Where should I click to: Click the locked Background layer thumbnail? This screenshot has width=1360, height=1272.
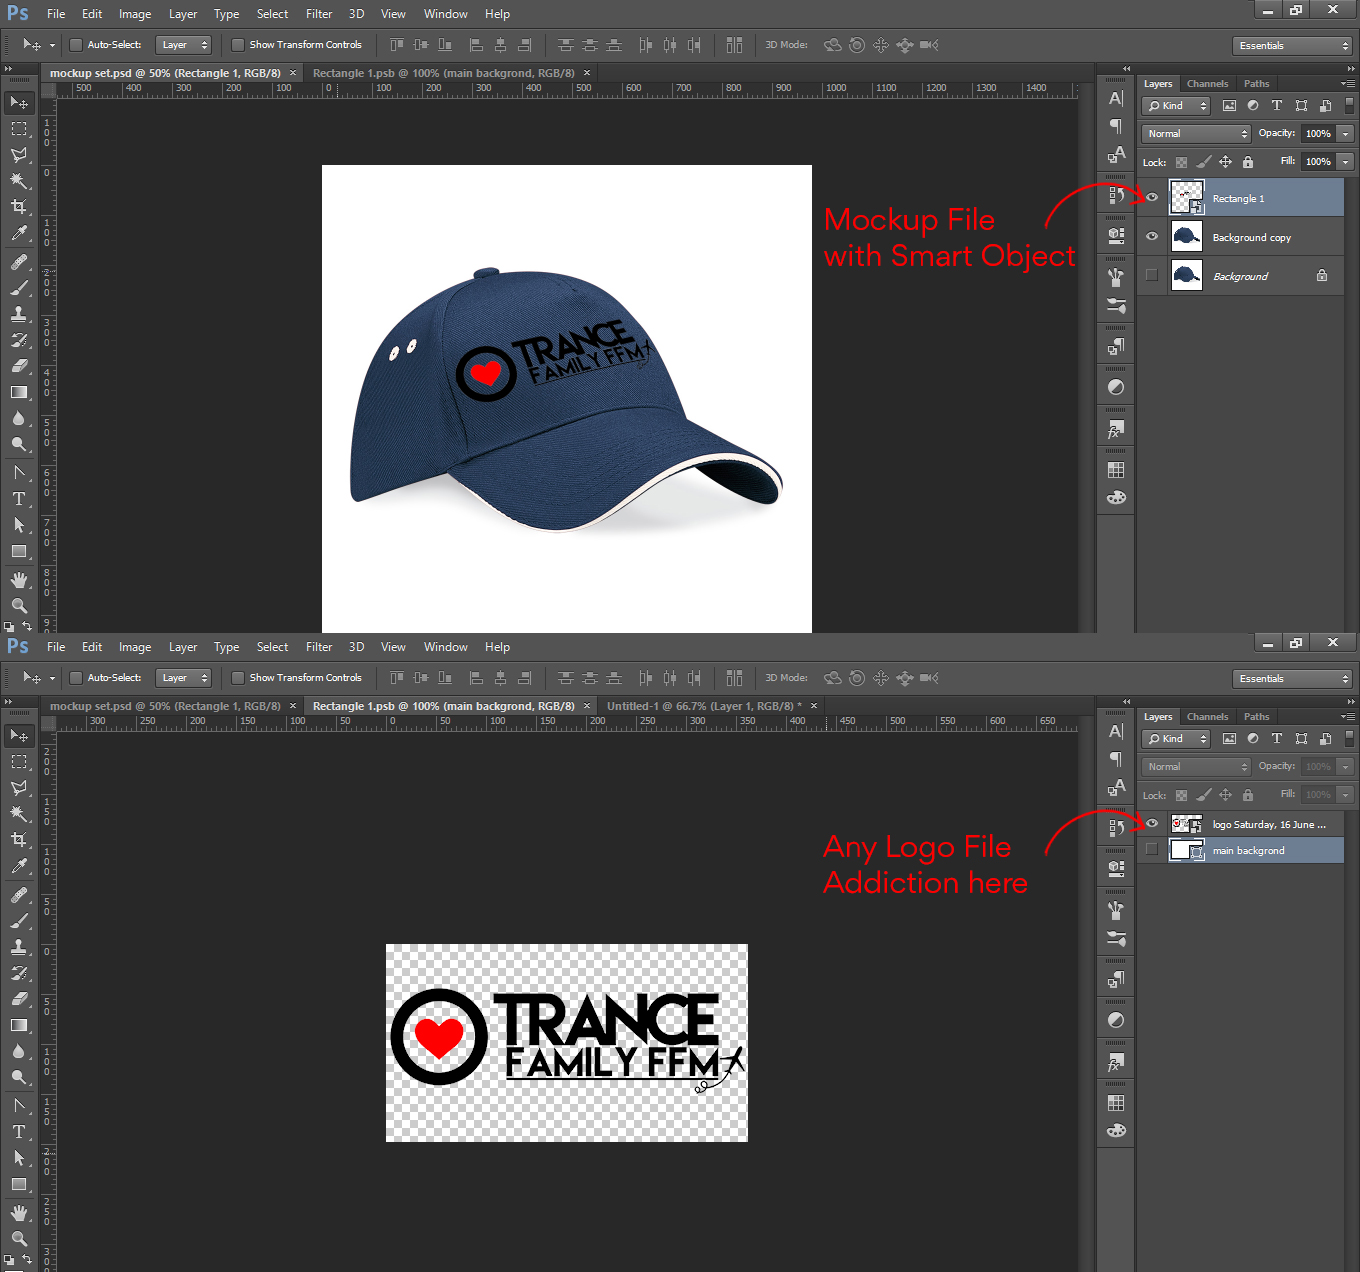coord(1186,276)
